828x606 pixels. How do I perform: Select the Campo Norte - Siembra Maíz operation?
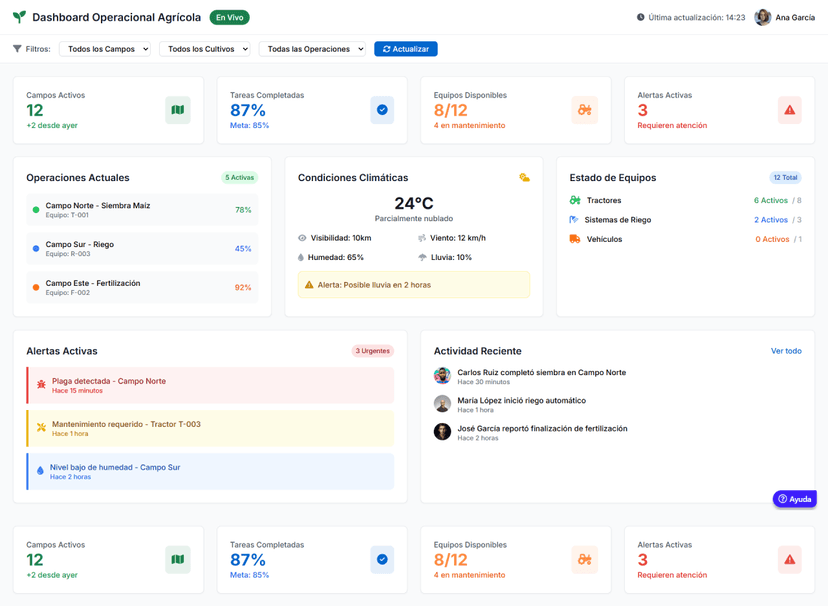(x=142, y=210)
